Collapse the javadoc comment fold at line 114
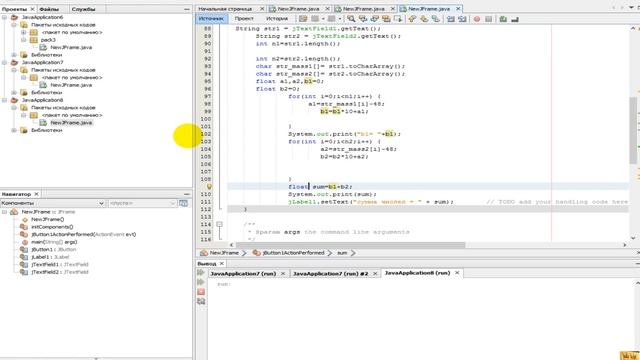 coord(219,224)
